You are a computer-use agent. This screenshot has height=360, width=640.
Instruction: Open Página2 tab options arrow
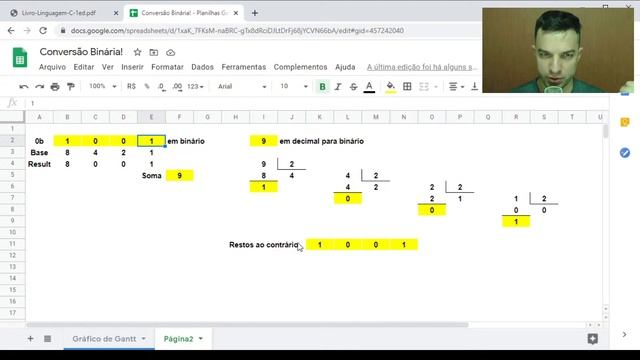tap(201, 338)
